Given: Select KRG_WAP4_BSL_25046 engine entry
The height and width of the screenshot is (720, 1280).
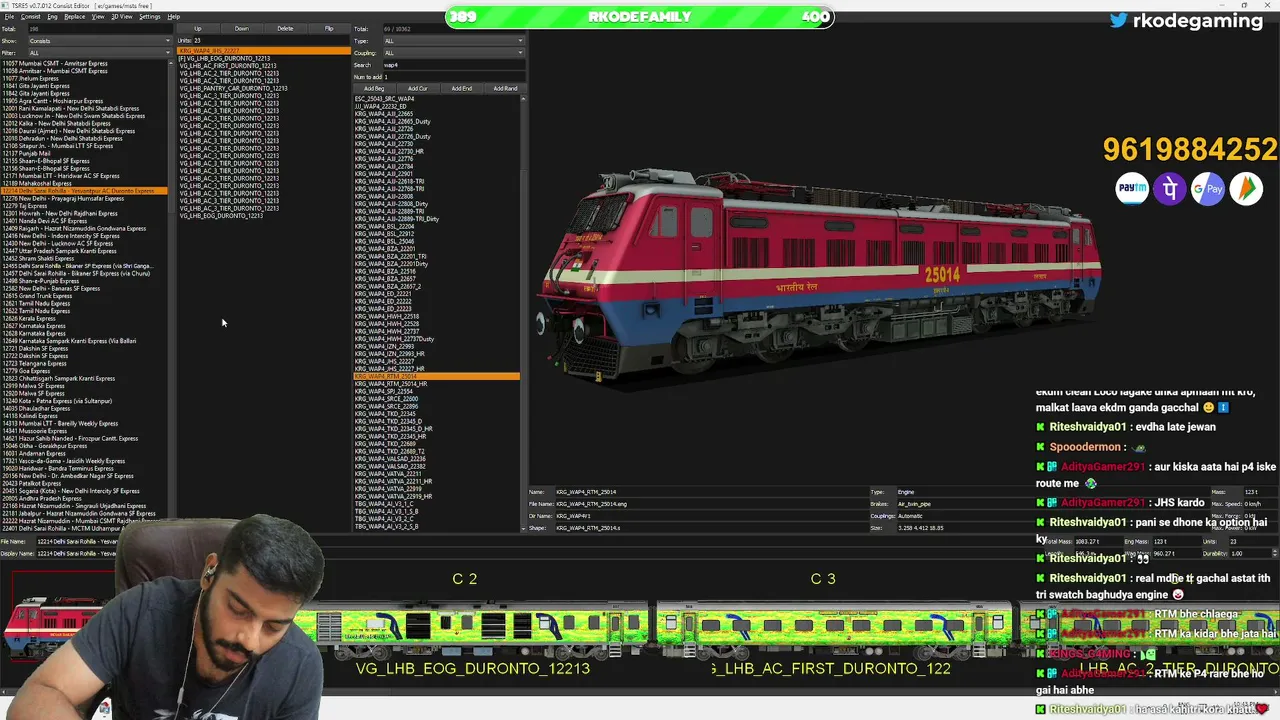Looking at the screenshot, I should pyautogui.click(x=385, y=242).
